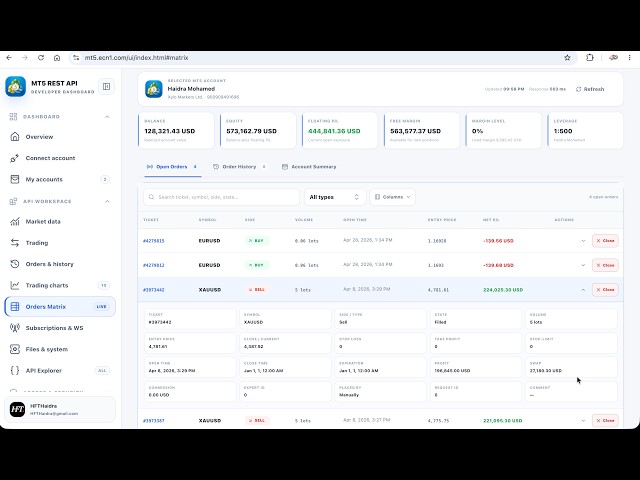Click the Net P/L column header

tap(491, 220)
